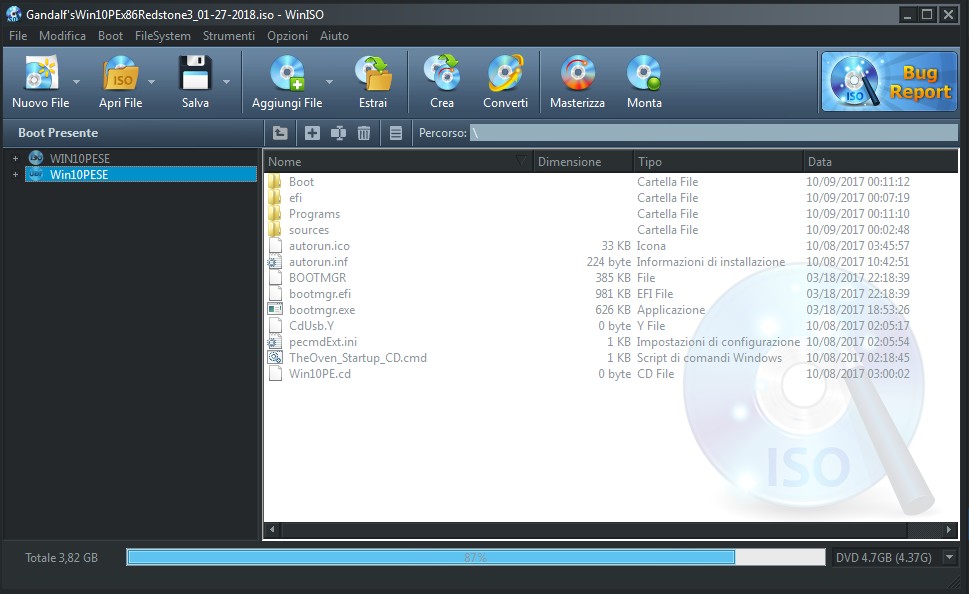This screenshot has width=969, height=594.
Task: Click the horizontal scrollbar left arrow
Action: [x=272, y=530]
